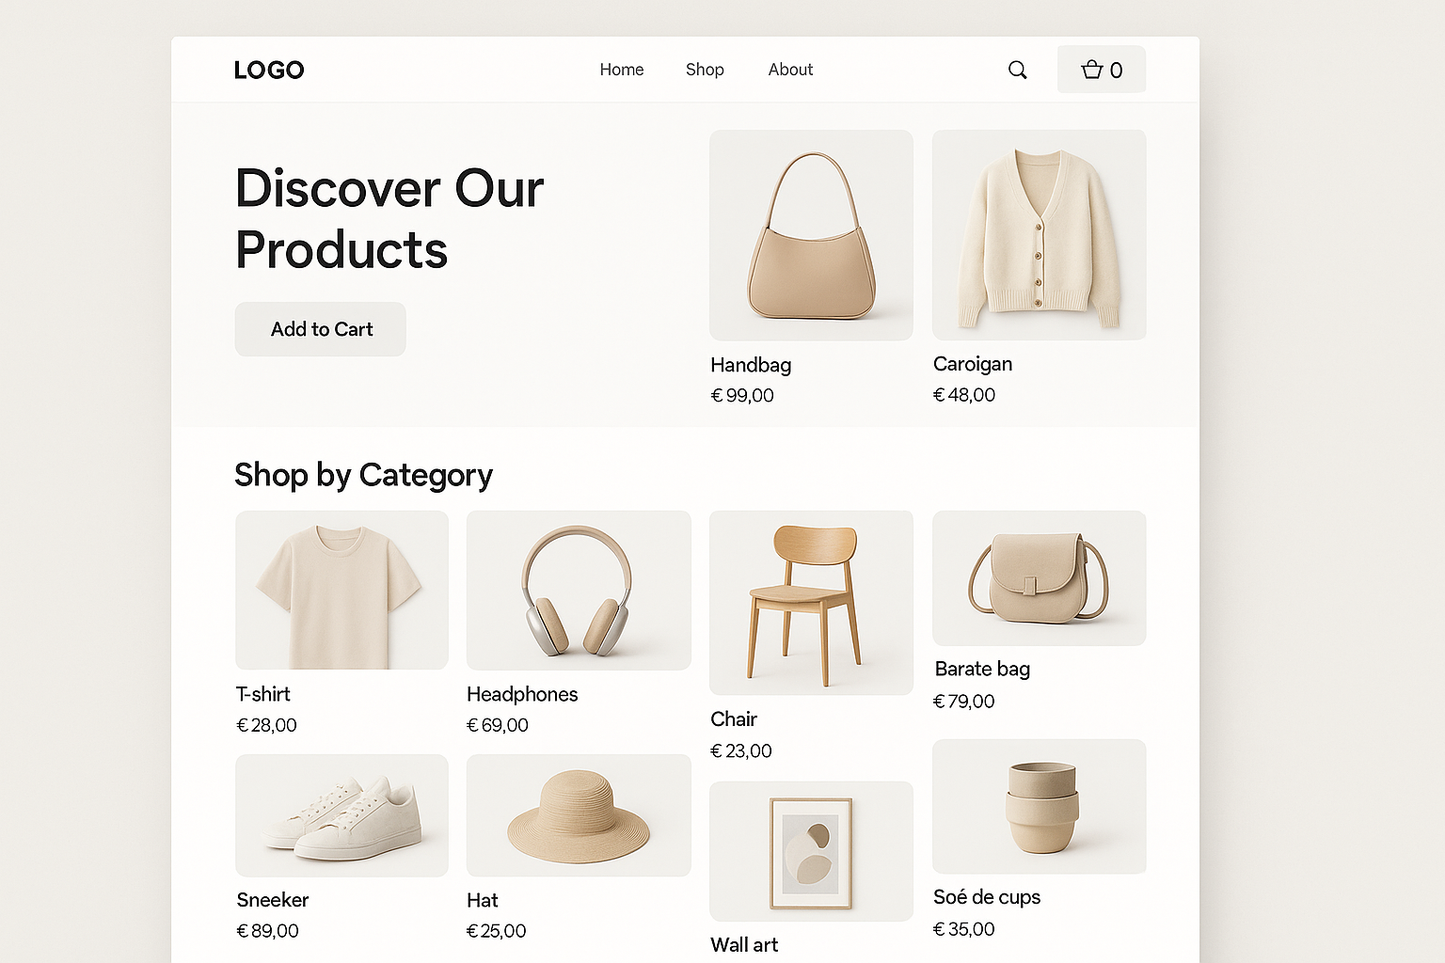Open the Headphones title link
Viewport: 1445px width, 963px height.
click(522, 694)
